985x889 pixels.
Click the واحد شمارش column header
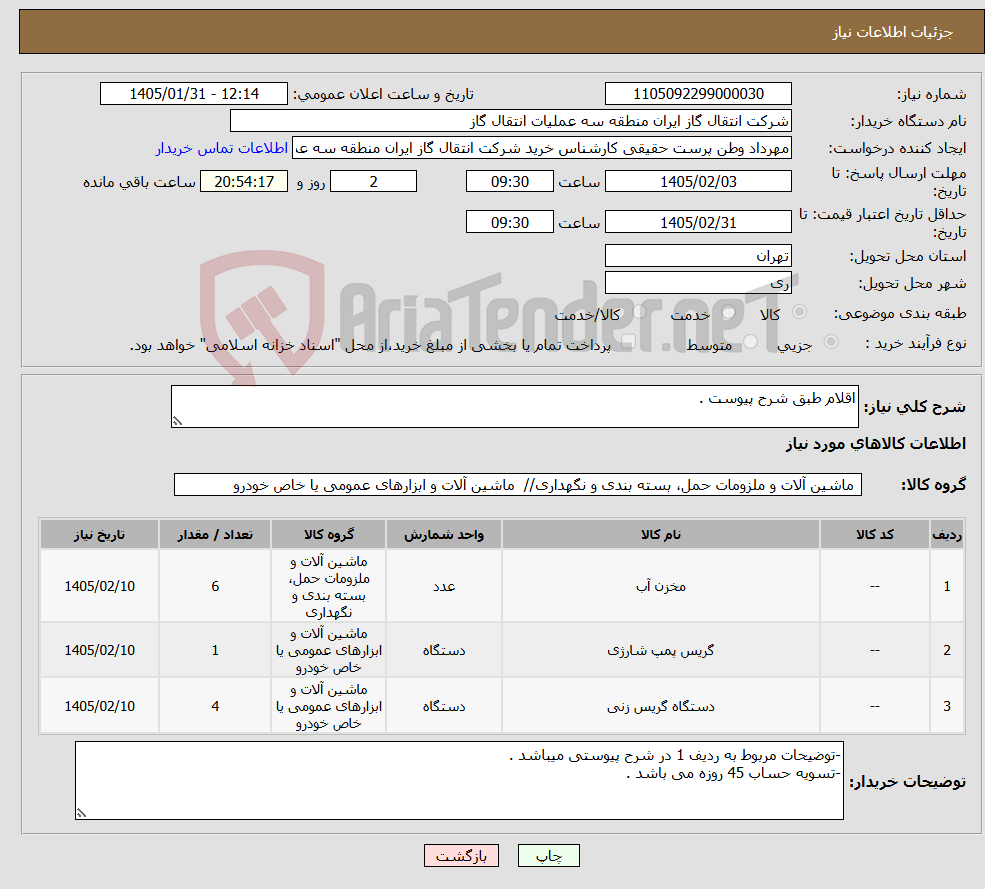444,535
